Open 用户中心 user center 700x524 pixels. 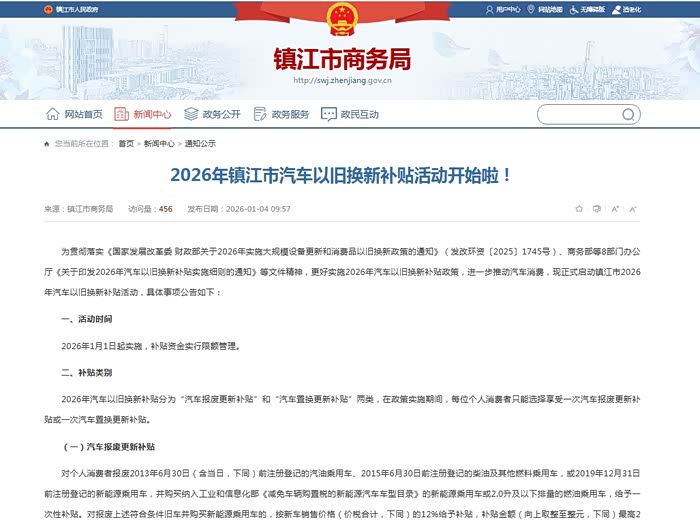pyautogui.click(x=503, y=9)
